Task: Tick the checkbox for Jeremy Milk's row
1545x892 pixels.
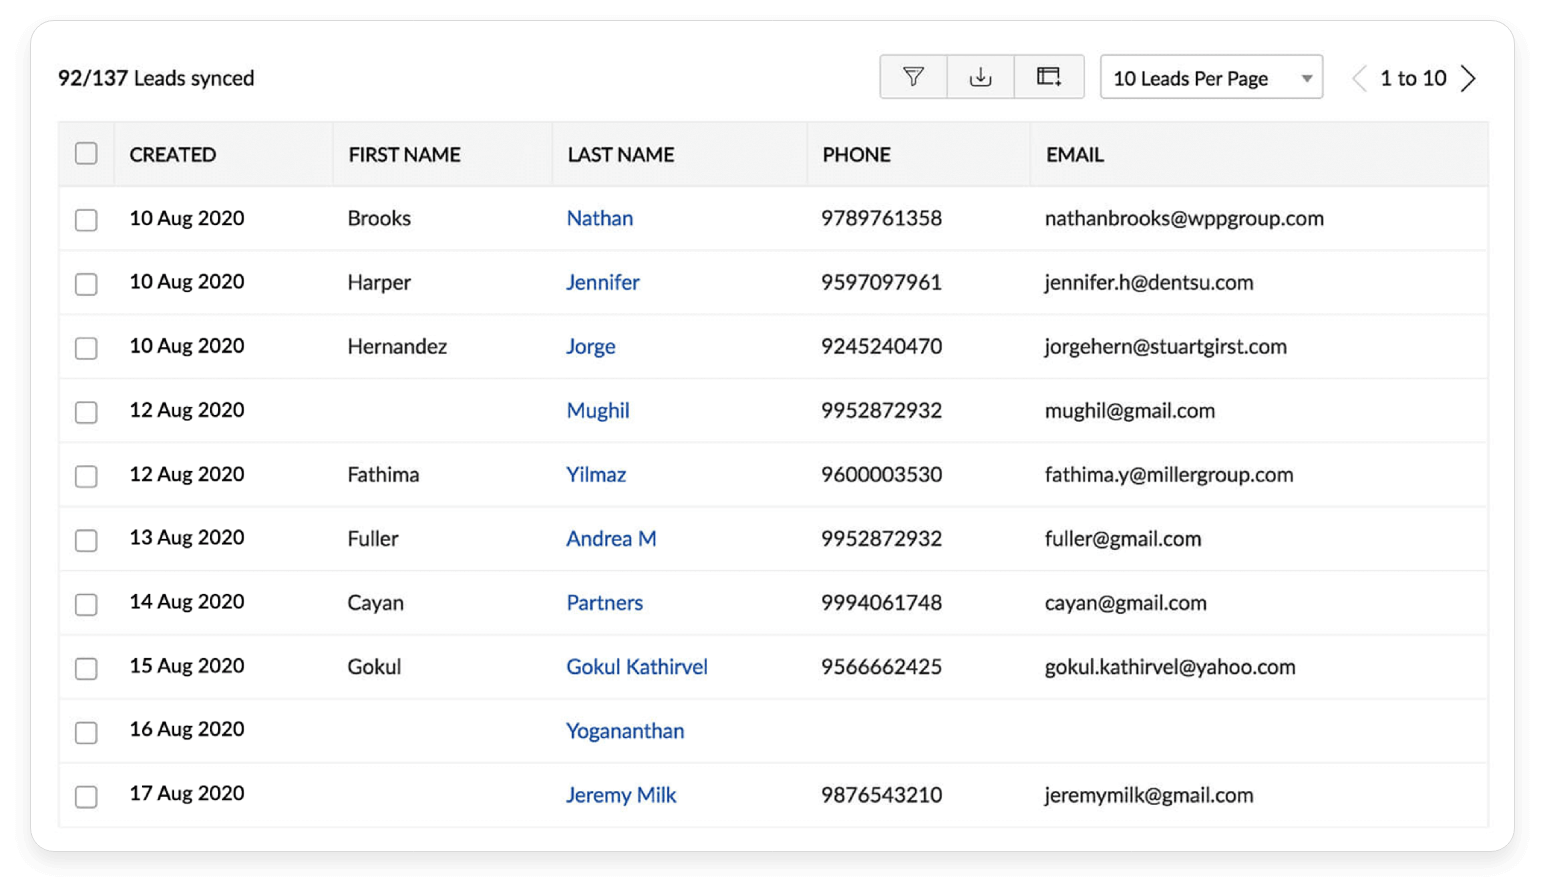Action: click(86, 797)
